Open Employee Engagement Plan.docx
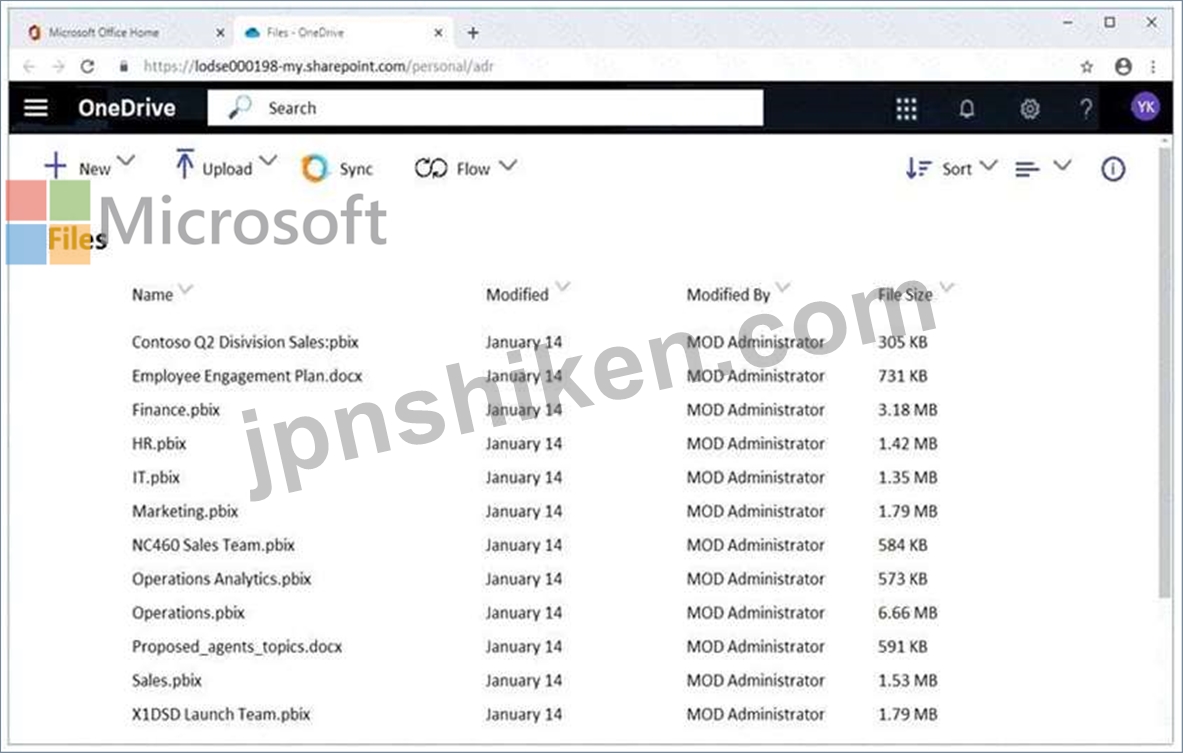The image size is (1183, 753). pyautogui.click(x=247, y=376)
